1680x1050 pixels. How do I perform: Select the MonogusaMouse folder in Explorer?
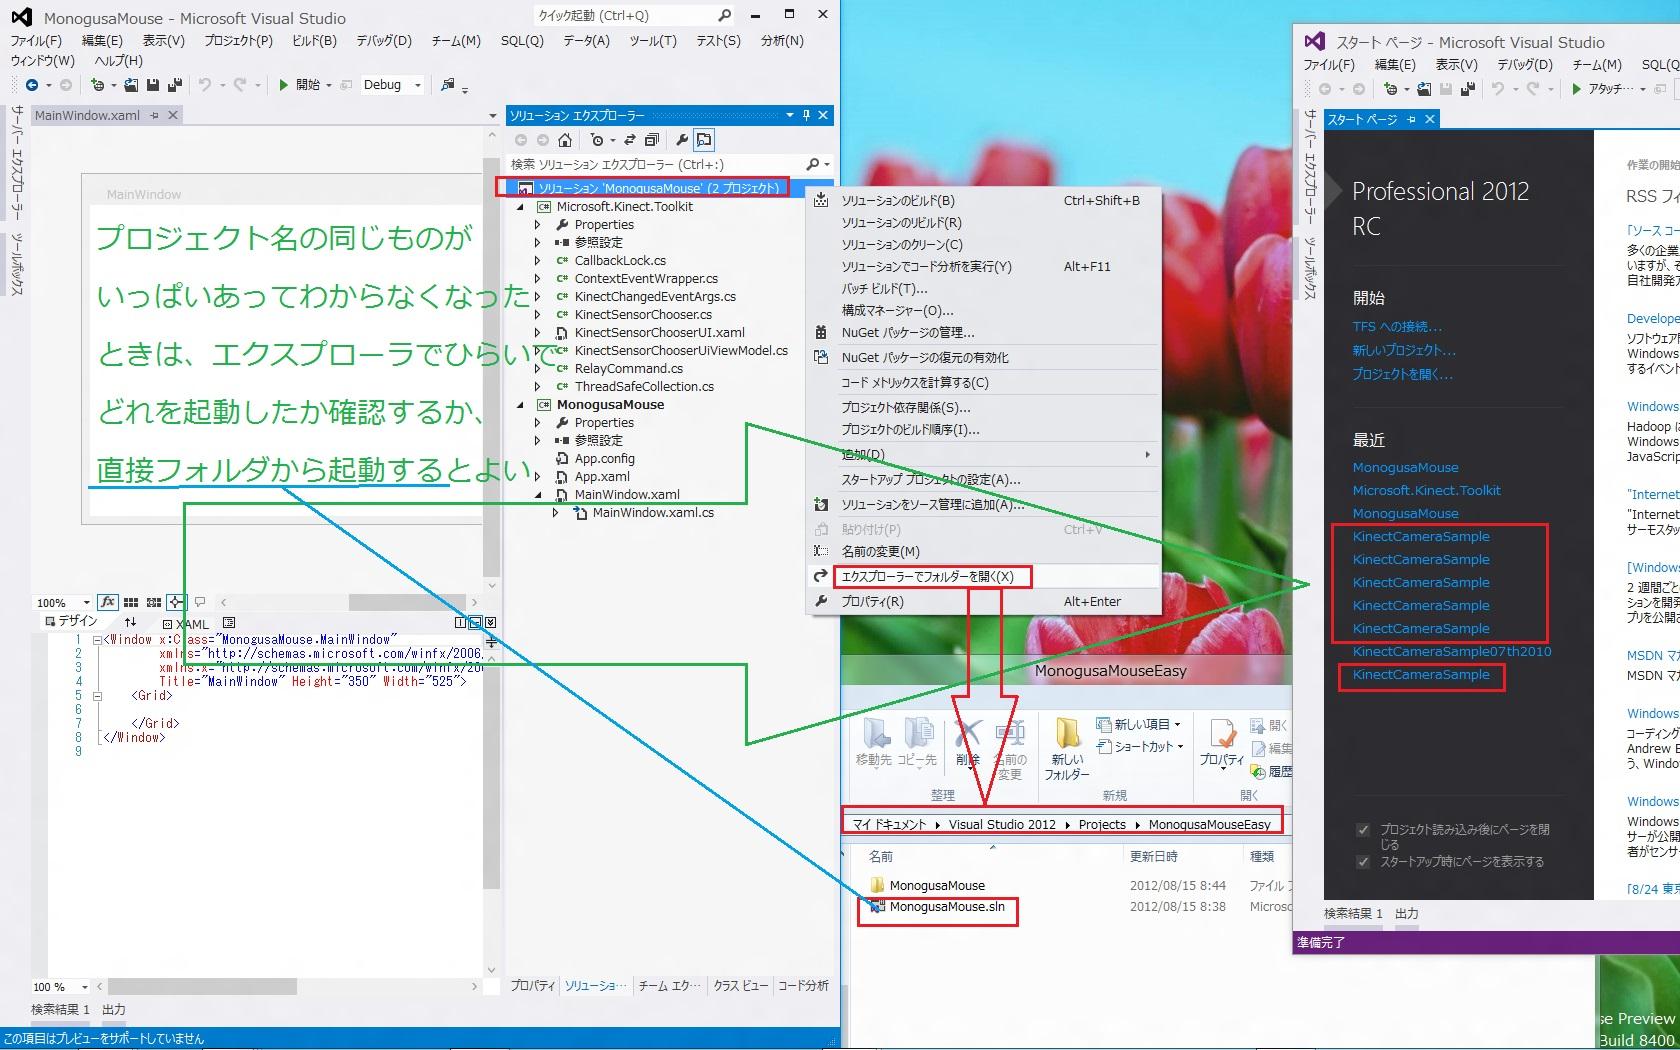pos(928,885)
